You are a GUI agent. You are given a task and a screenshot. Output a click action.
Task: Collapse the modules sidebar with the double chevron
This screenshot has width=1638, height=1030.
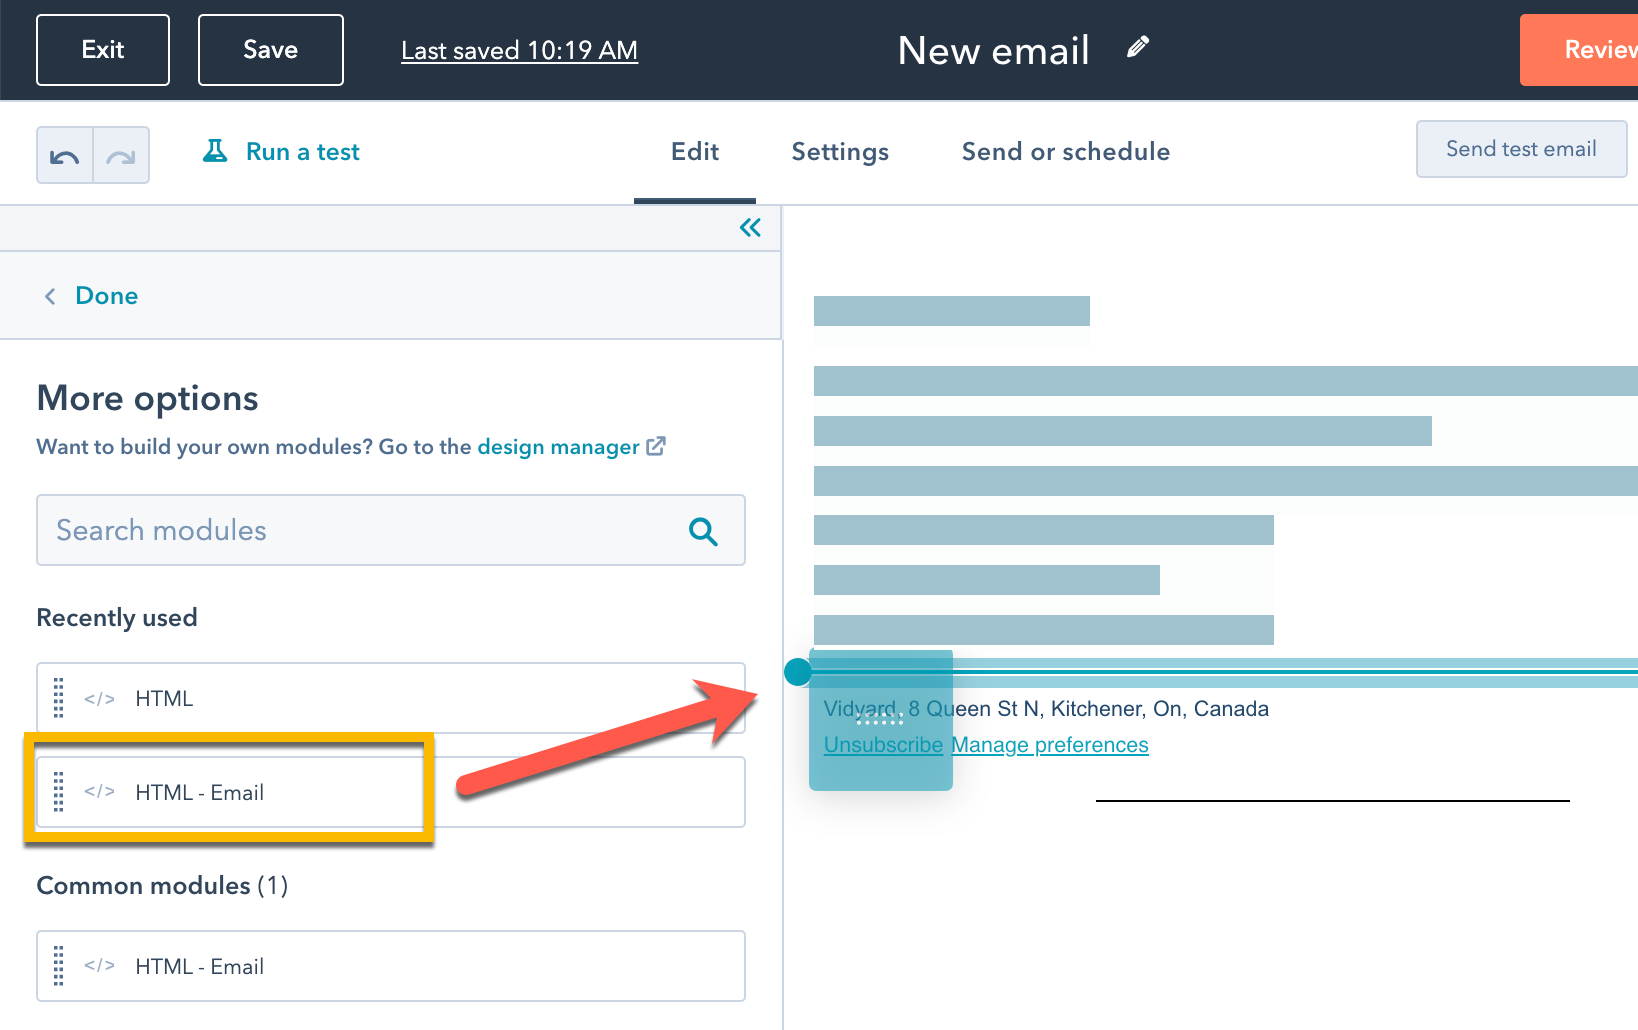[749, 227]
